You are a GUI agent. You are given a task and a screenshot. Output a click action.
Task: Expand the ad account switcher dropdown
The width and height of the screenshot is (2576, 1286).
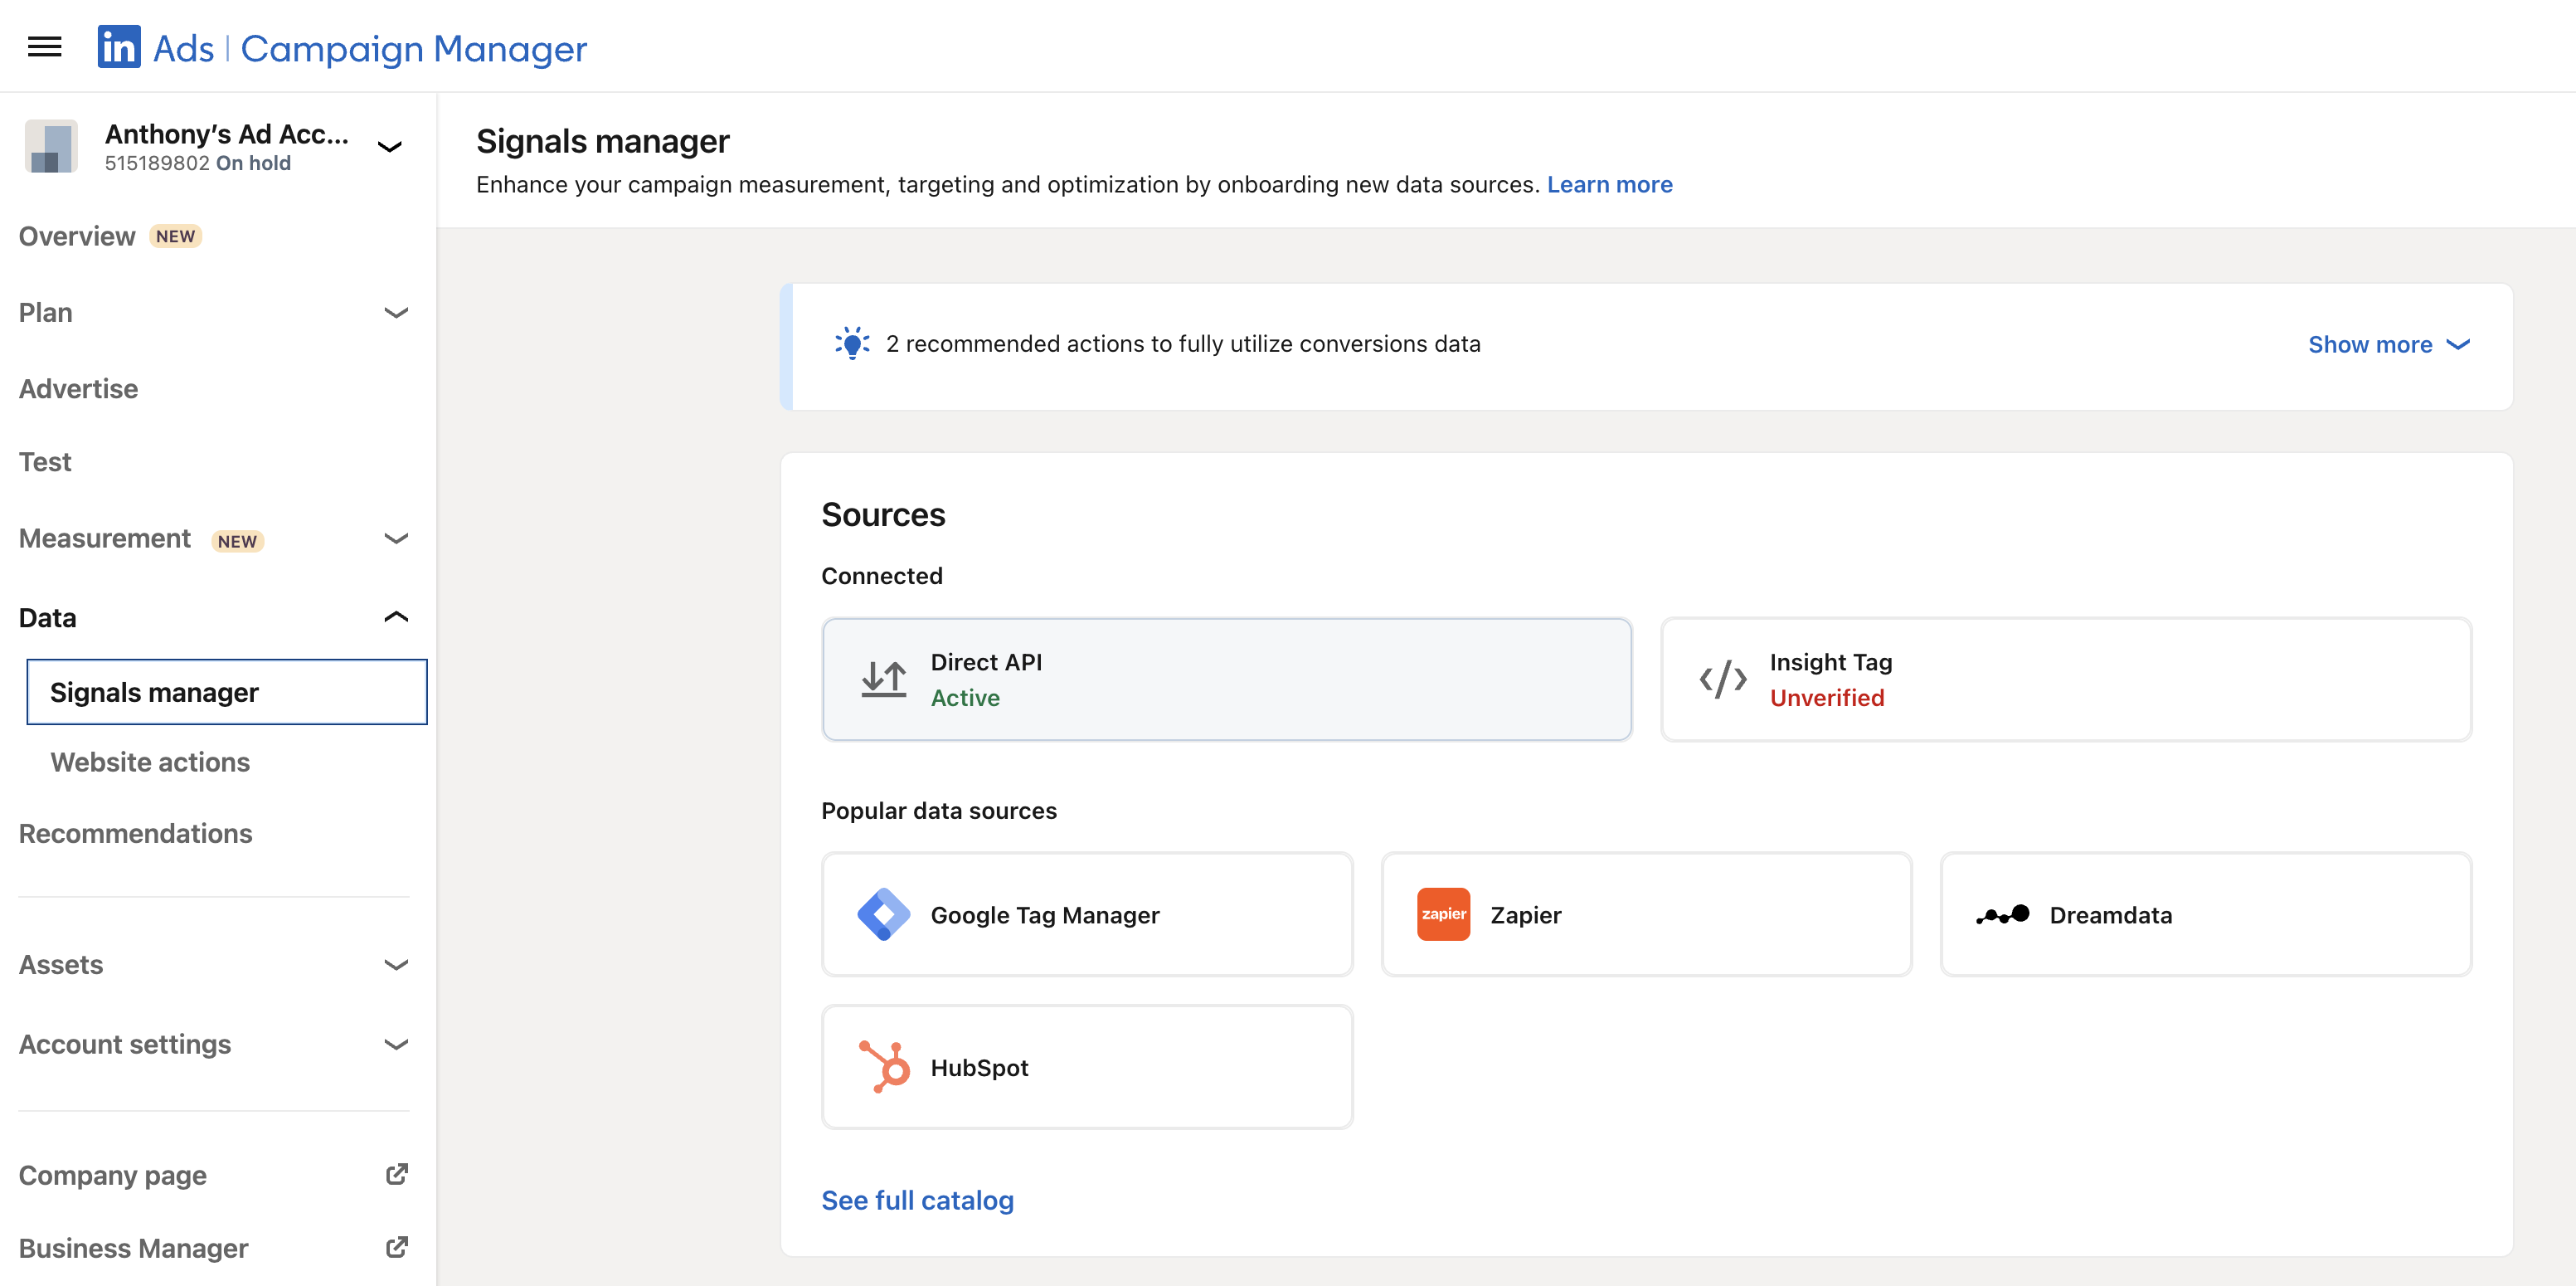(x=389, y=147)
